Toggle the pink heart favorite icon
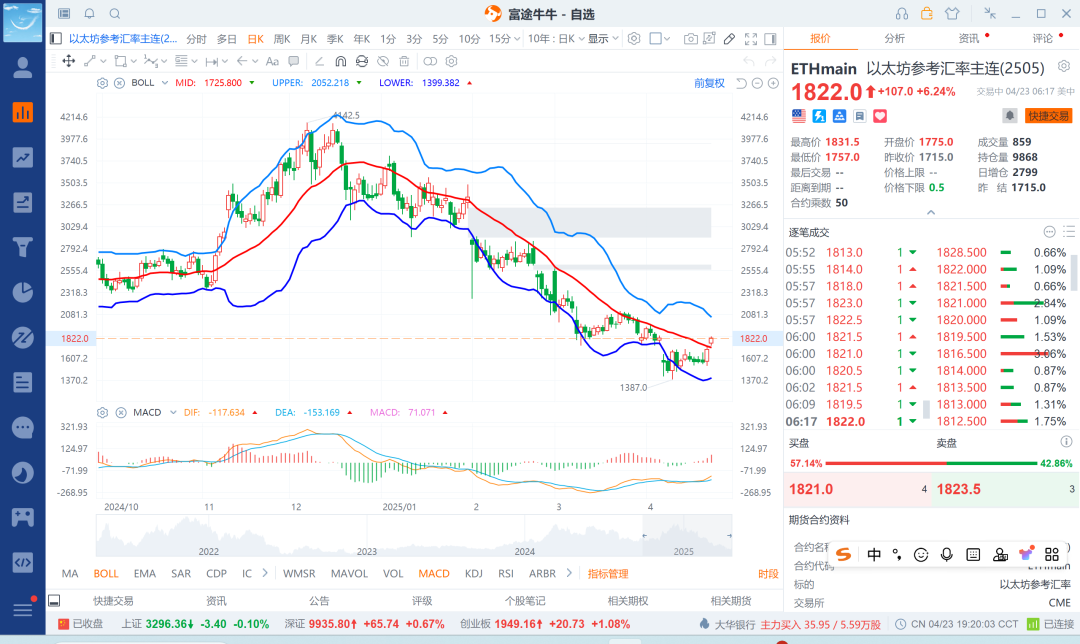The image size is (1080, 644). 880,116
